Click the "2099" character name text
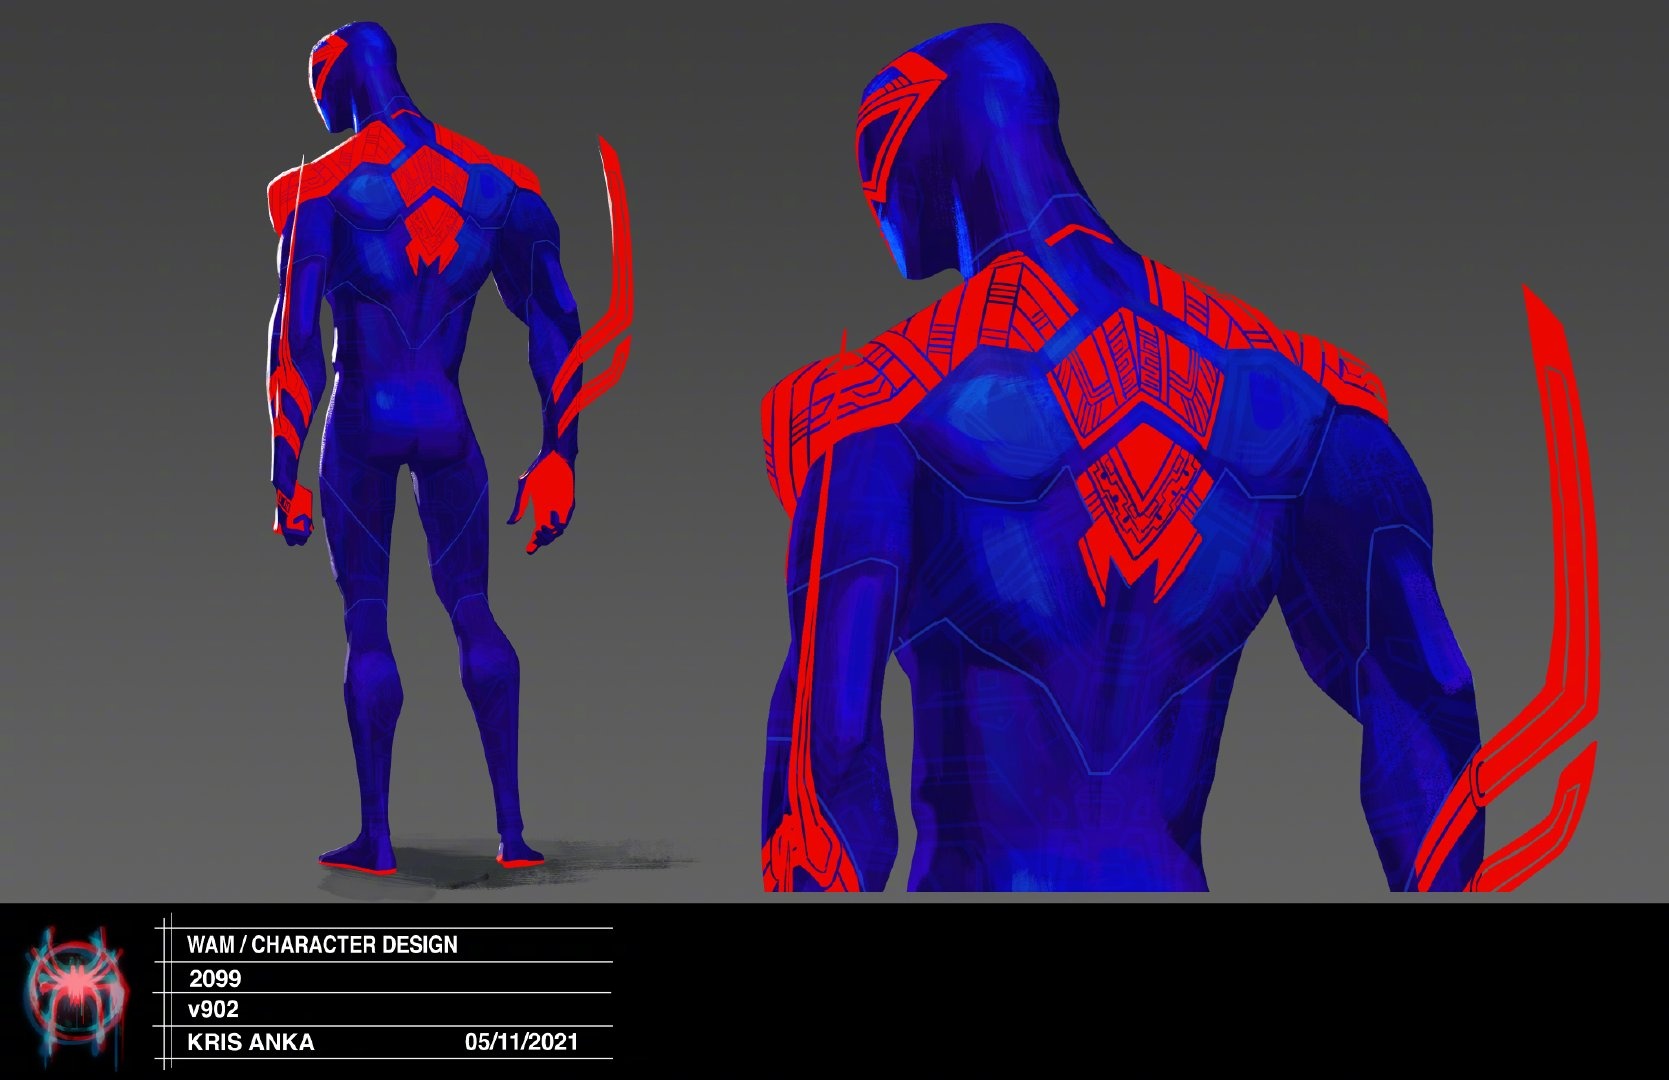The image size is (1669, 1080). pyautogui.click(x=215, y=978)
